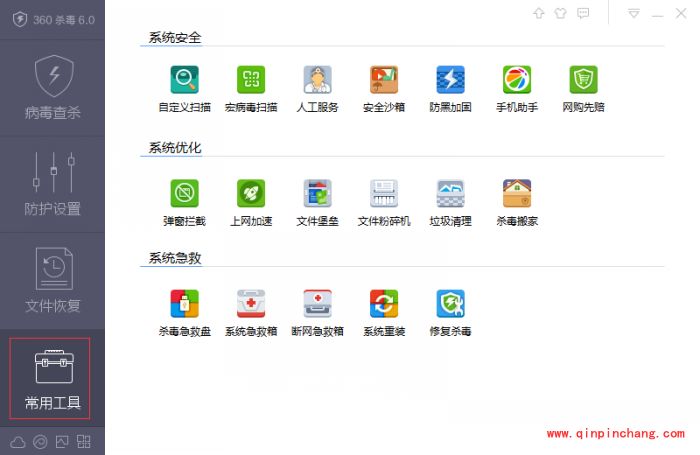Open the skin shirt icon in title bar
The width and height of the screenshot is (700, 455).
(x=560, y=13)
